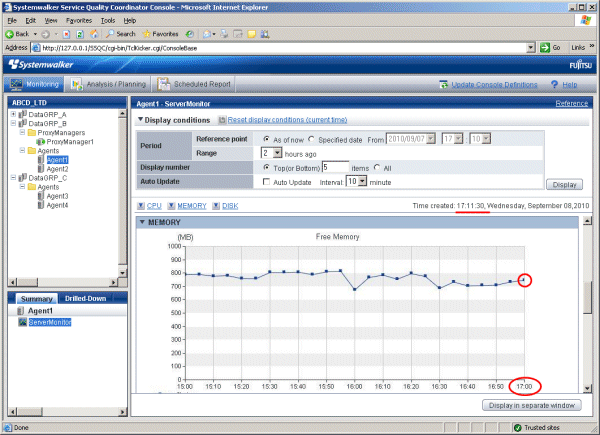Click the Print icon in the IE toolbar
Image resolution: width=600 pixels, height=435 pixels.
224,34
